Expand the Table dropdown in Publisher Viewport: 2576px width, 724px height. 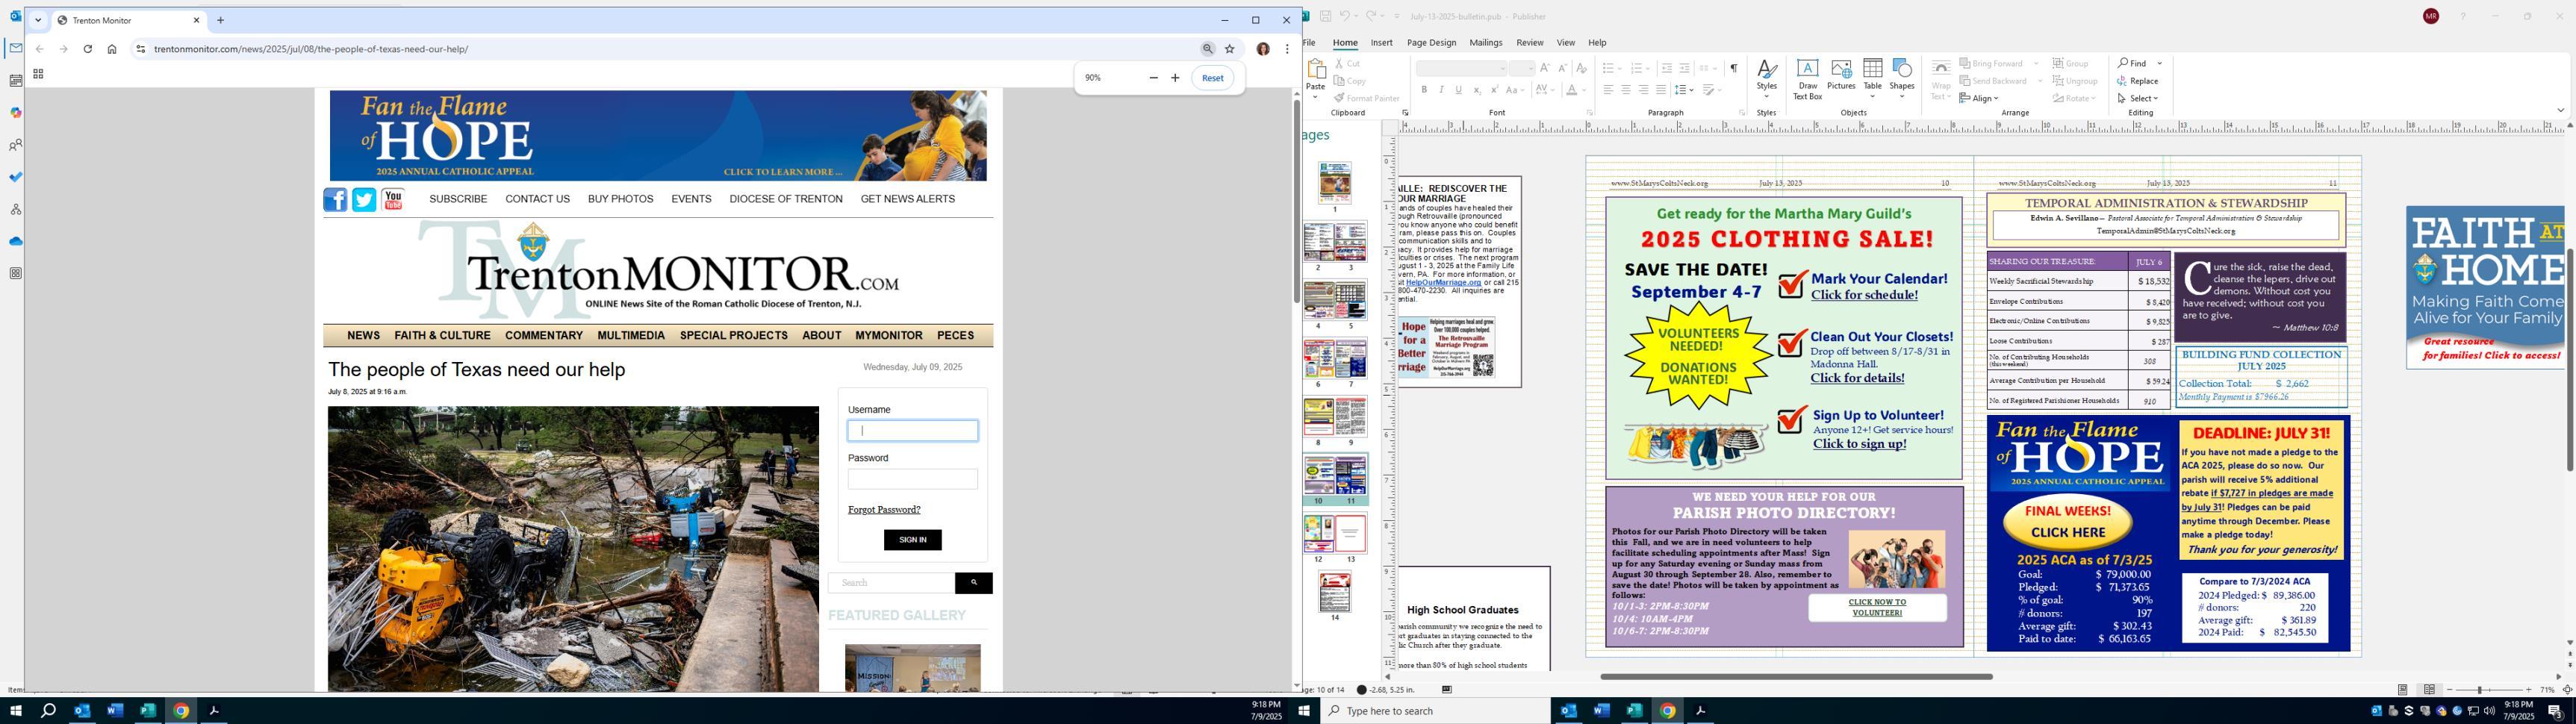[1873, 97]
